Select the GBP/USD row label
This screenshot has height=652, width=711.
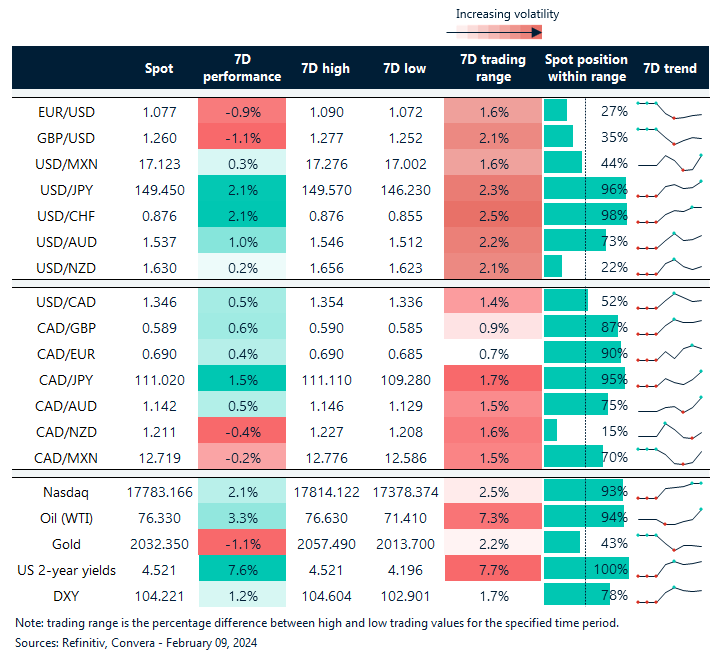click(67, 135)
